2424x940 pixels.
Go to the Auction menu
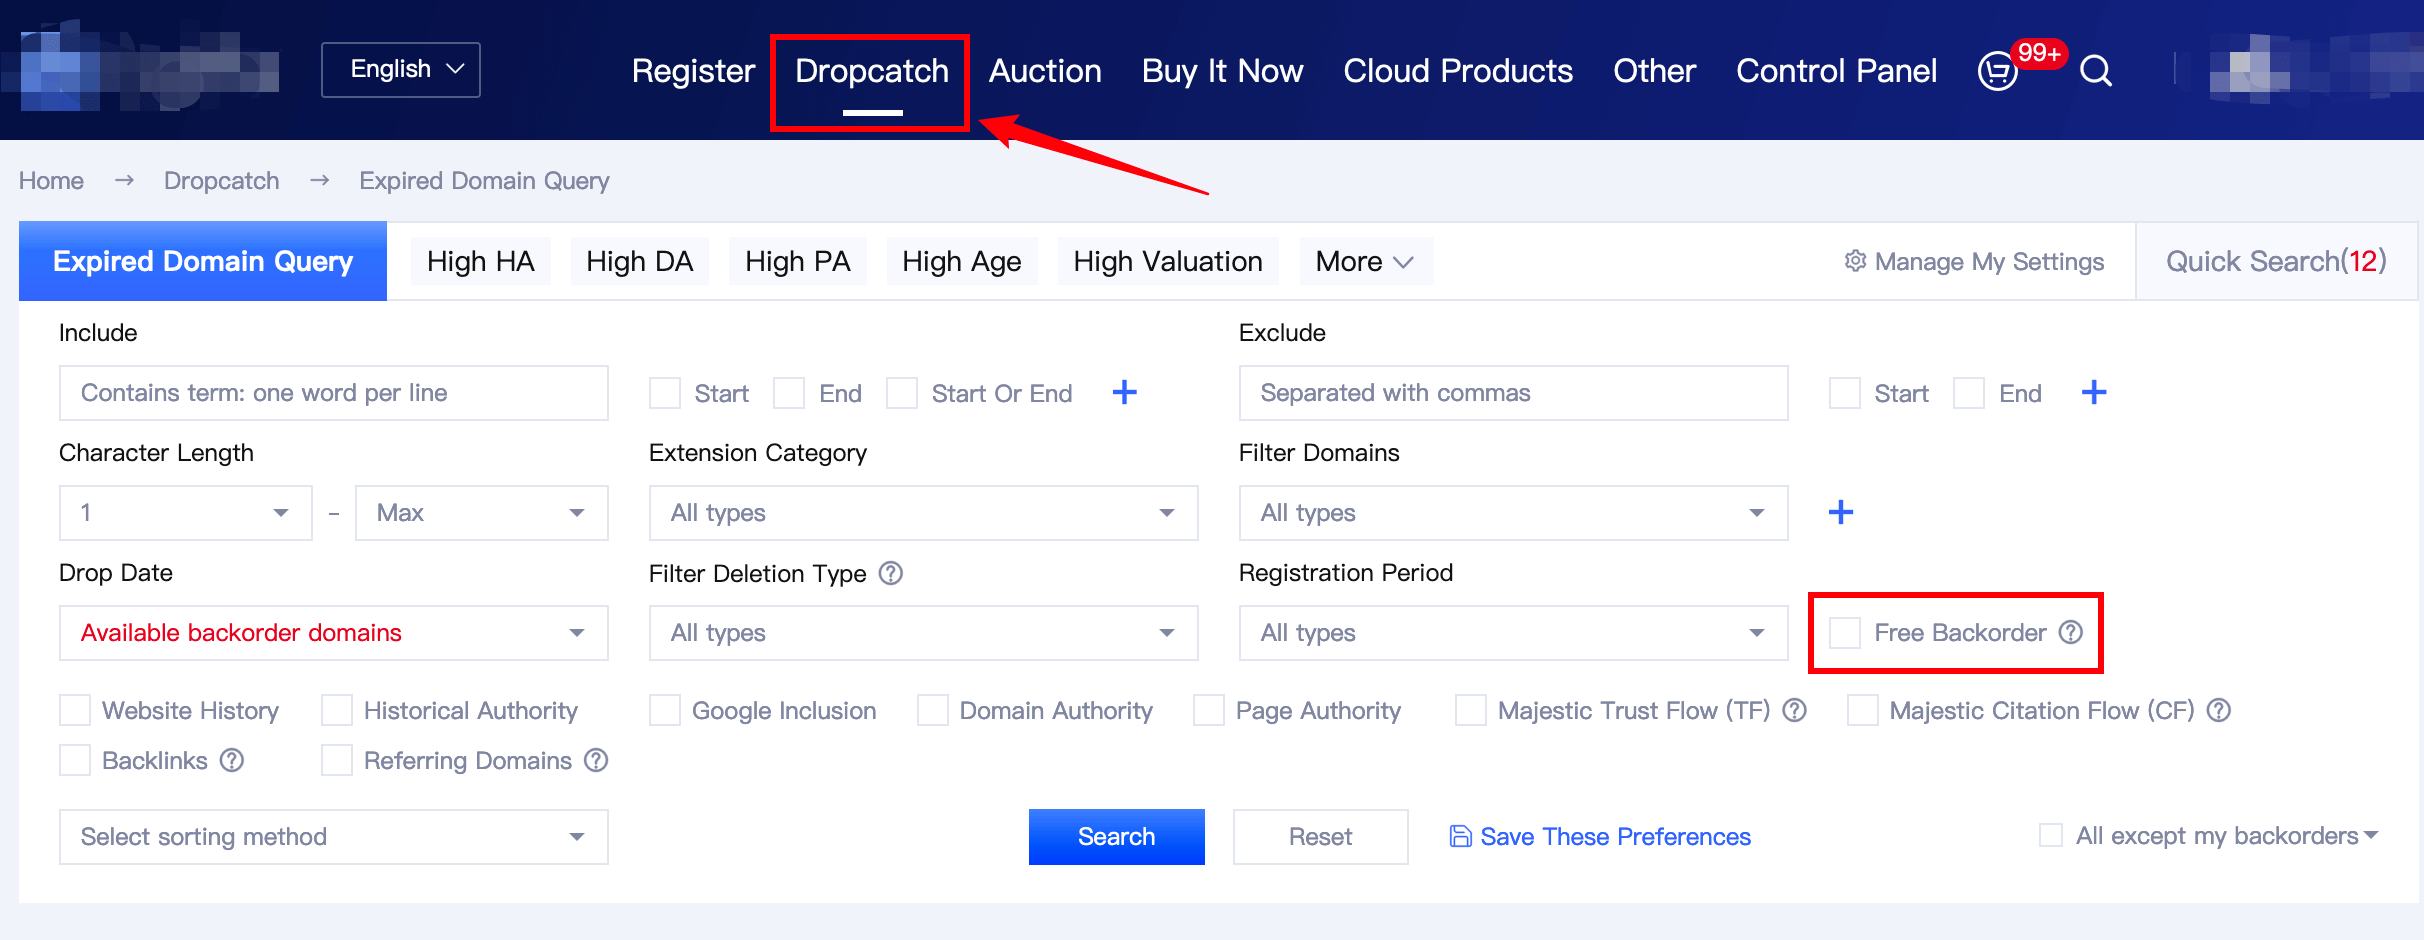pyautogui.click(x=1045, y=71)
